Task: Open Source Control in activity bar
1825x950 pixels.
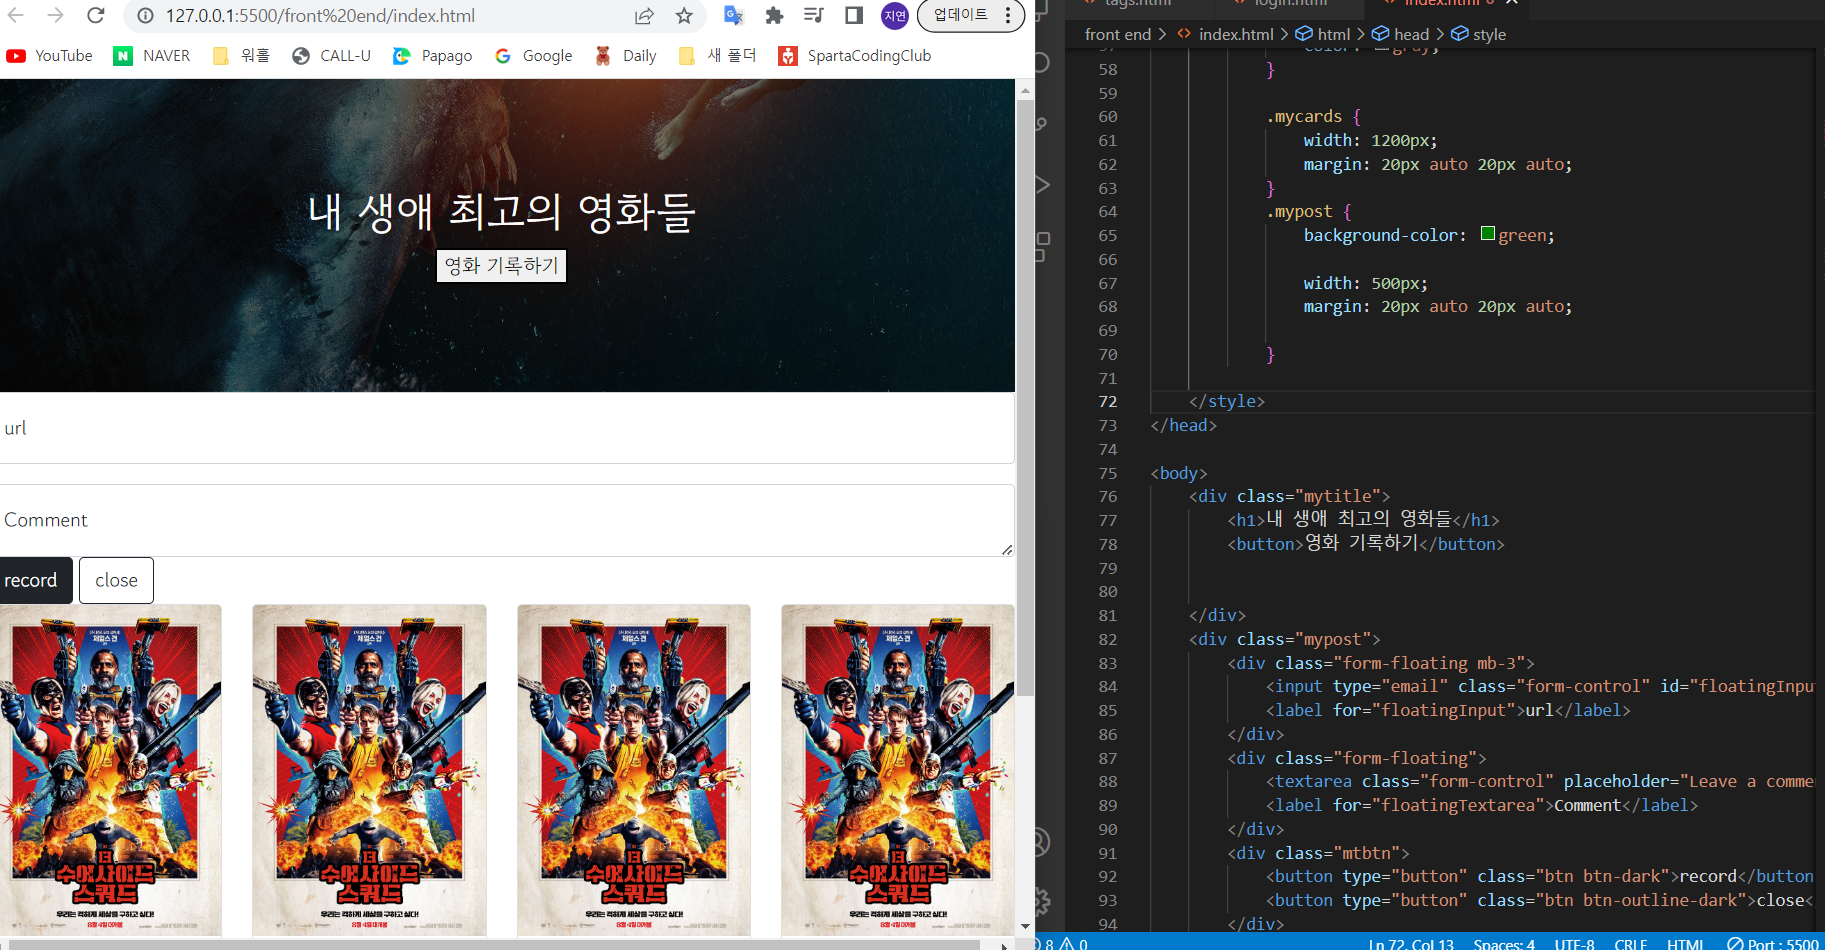Action: (x=1041, y=125)
